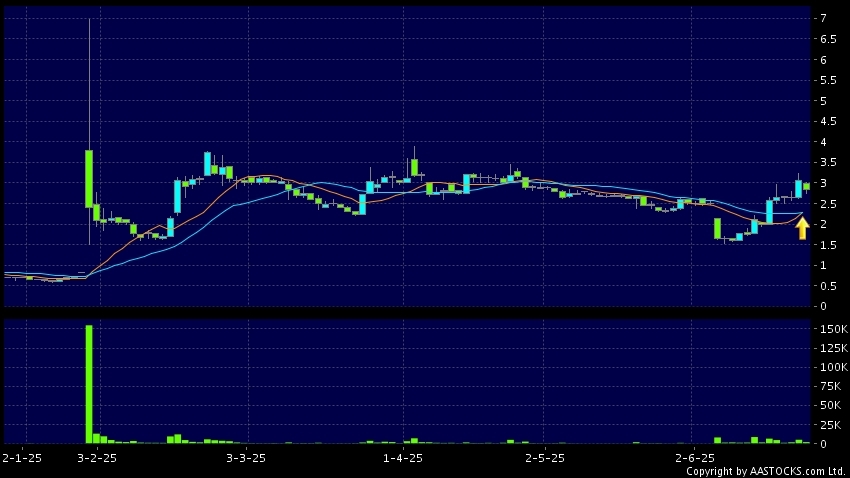Click the price axis label 3.5

pos(828,163)
